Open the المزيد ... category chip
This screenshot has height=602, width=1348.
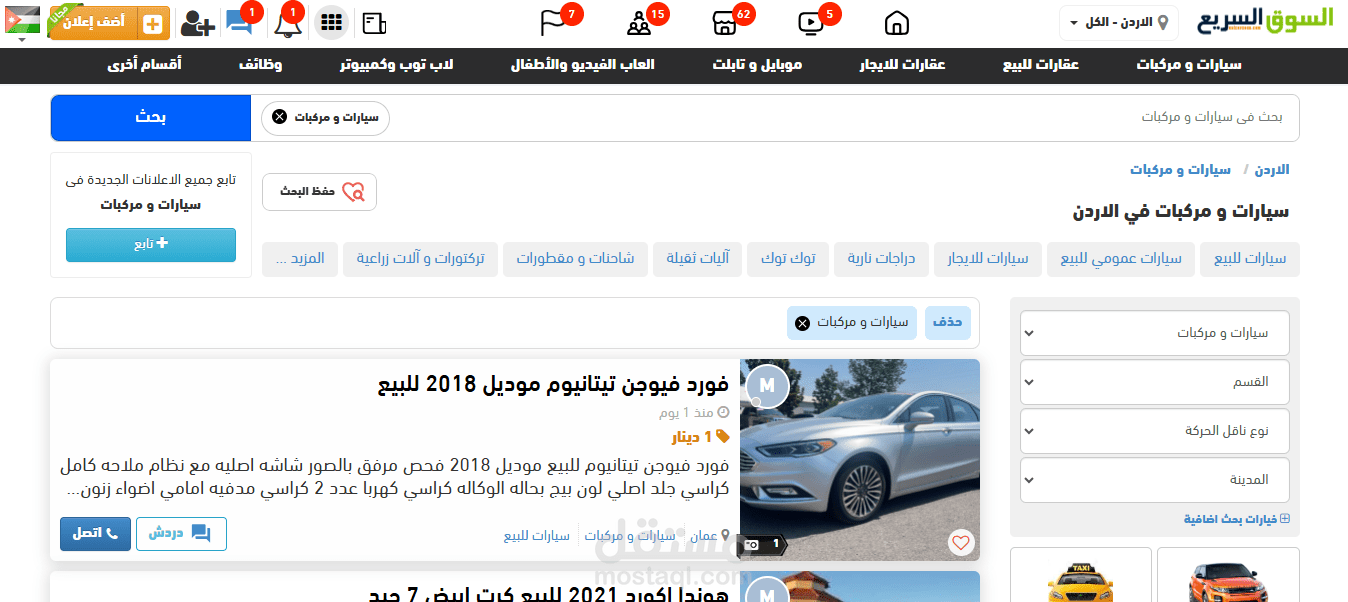(299, 259)
